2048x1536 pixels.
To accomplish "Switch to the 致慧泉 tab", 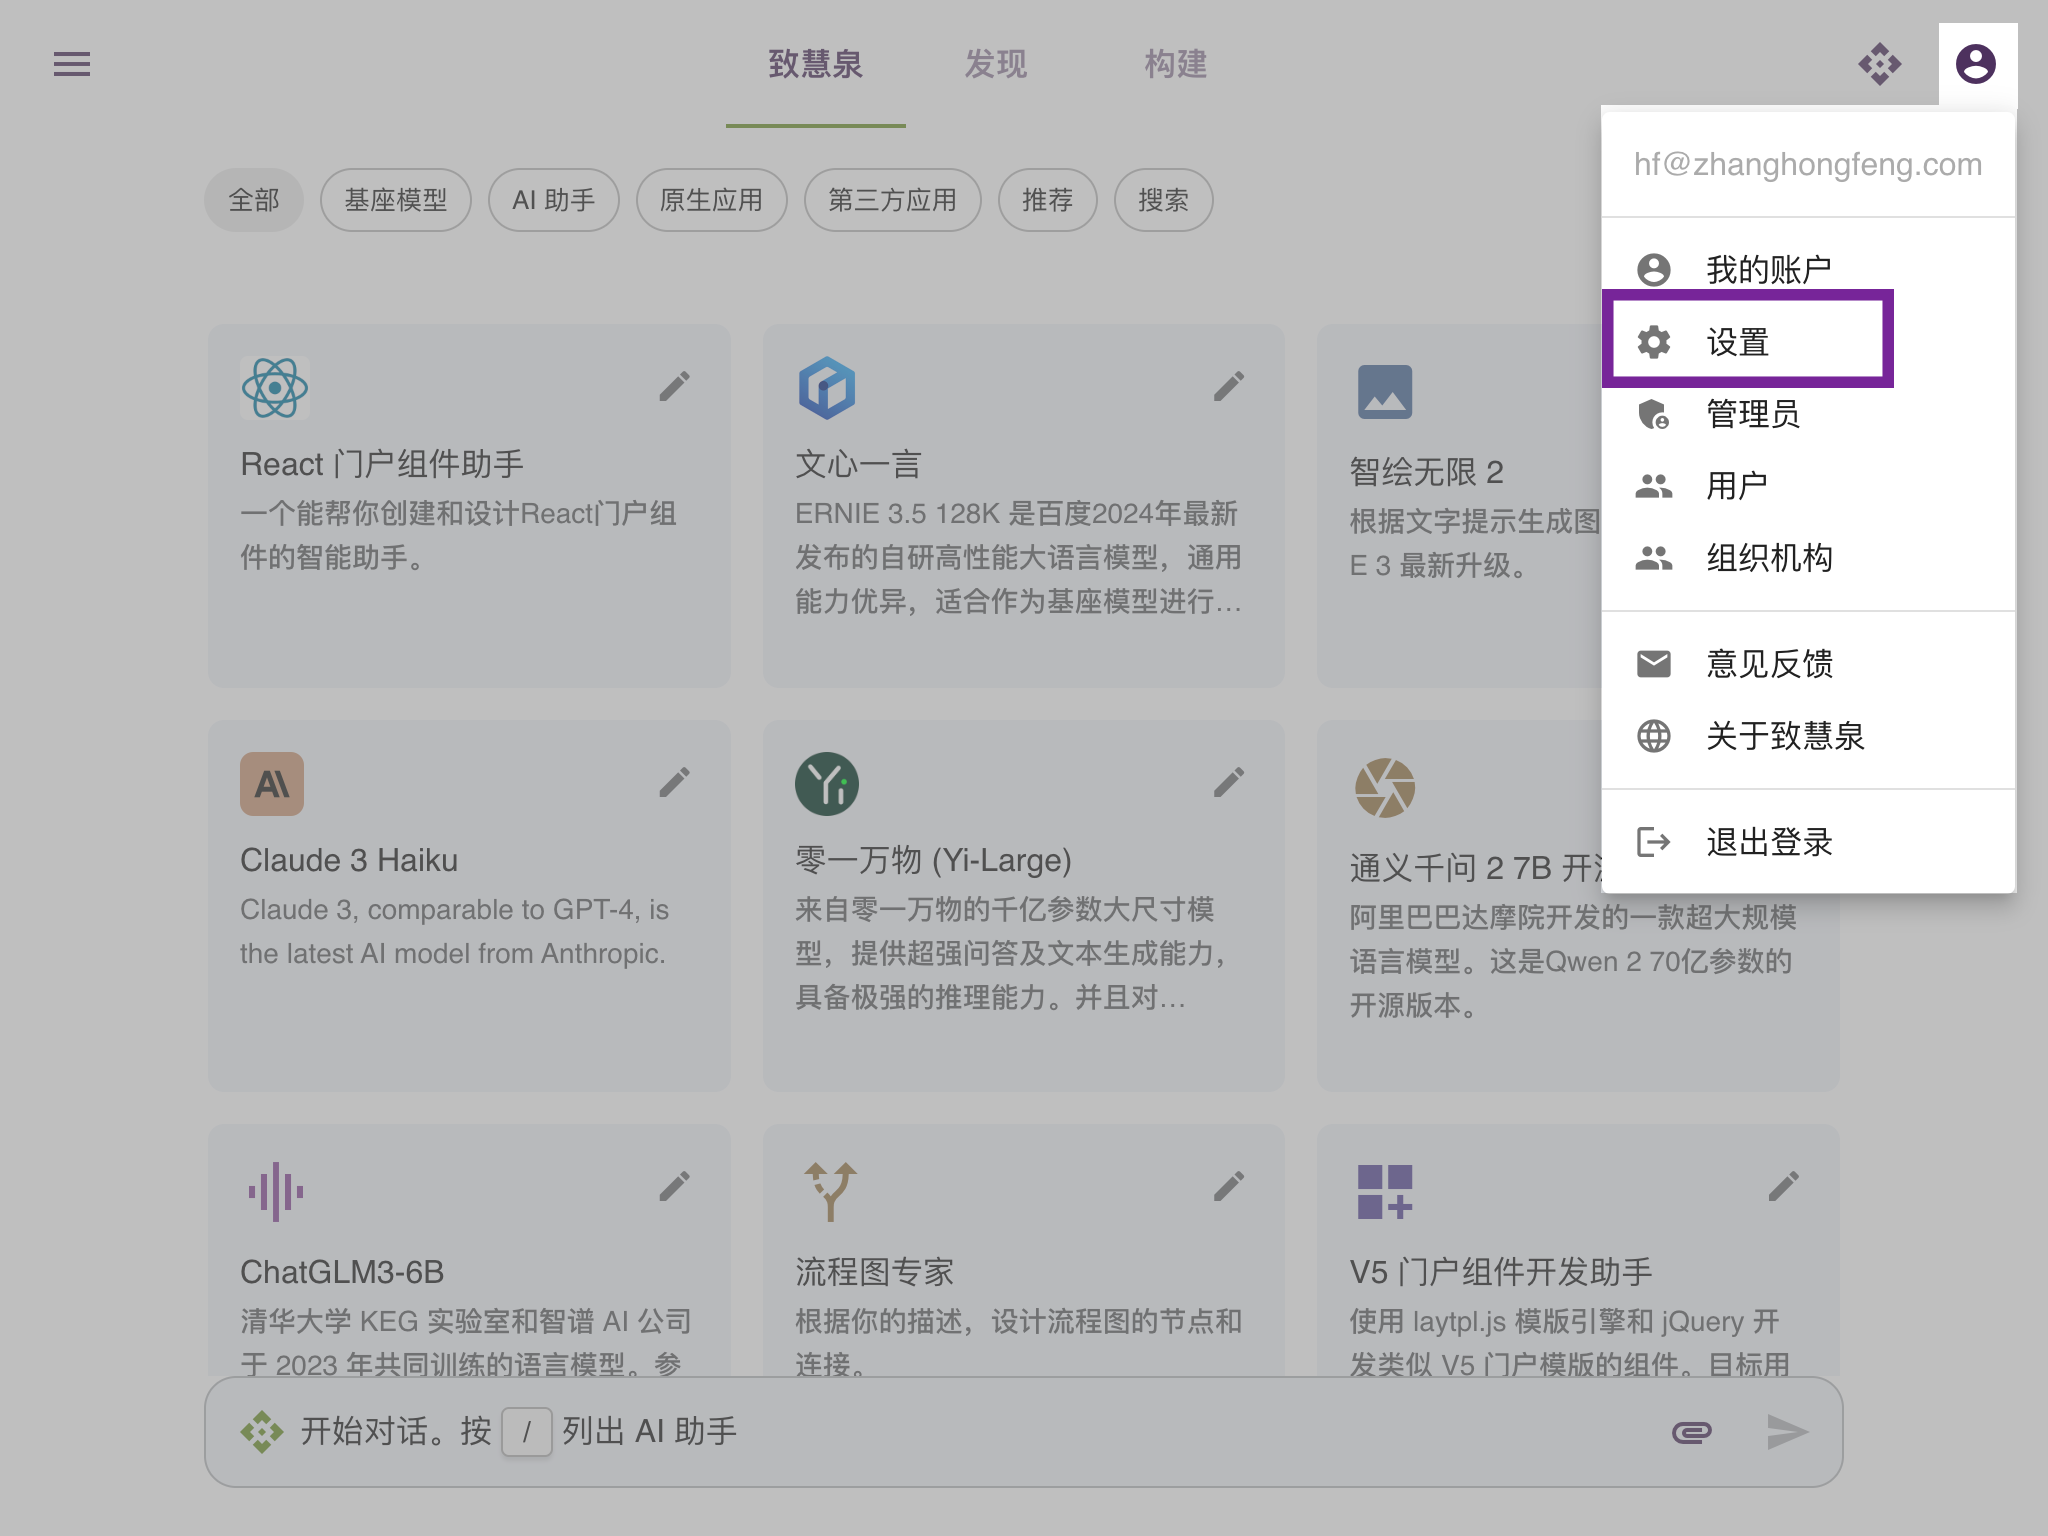I will tap(816, 64).
